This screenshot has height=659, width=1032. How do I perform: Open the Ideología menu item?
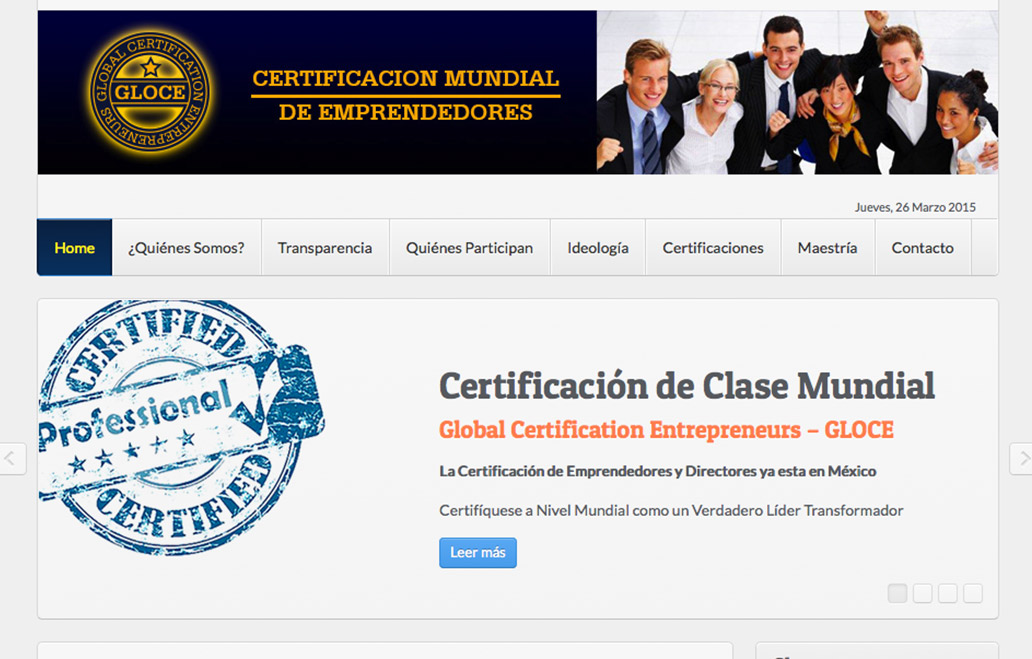click(598, 248)
